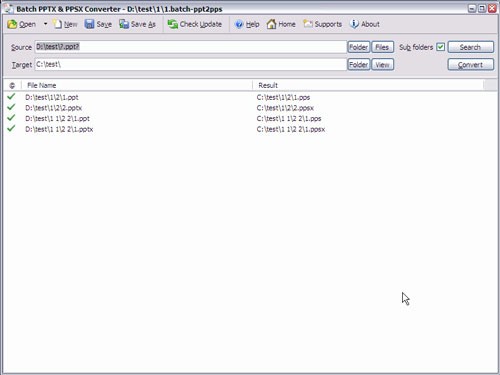Click the checkmark beside D:\test\1 1\2 2\1.pptx
The width and height of the screenshot is (500, 375).
[x=11, y=129]
